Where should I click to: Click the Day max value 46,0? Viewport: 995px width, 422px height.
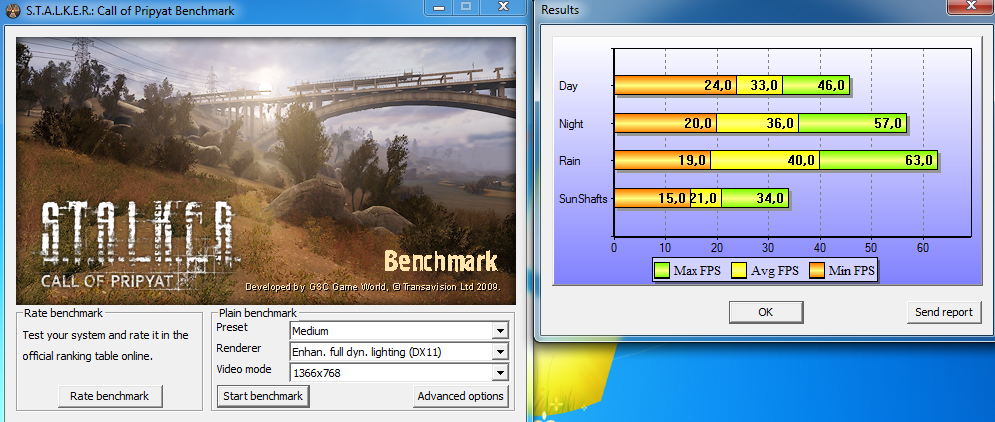(830, 86)
